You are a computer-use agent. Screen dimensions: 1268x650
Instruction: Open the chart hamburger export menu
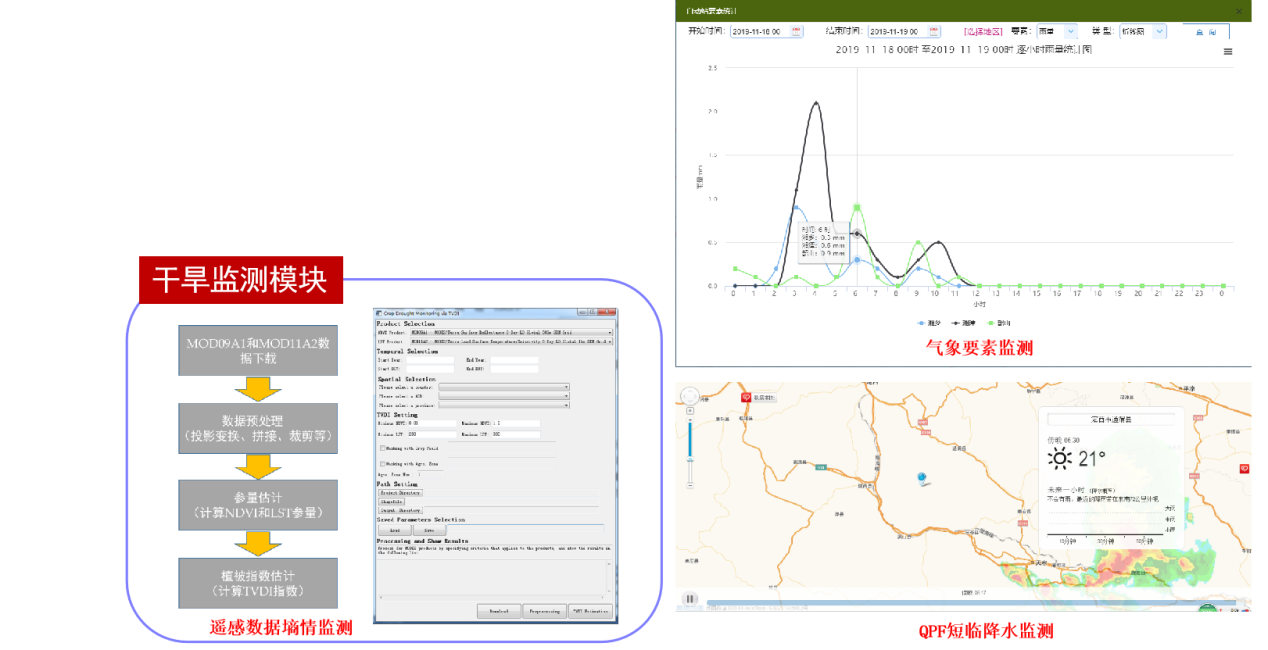point(1228,51)
